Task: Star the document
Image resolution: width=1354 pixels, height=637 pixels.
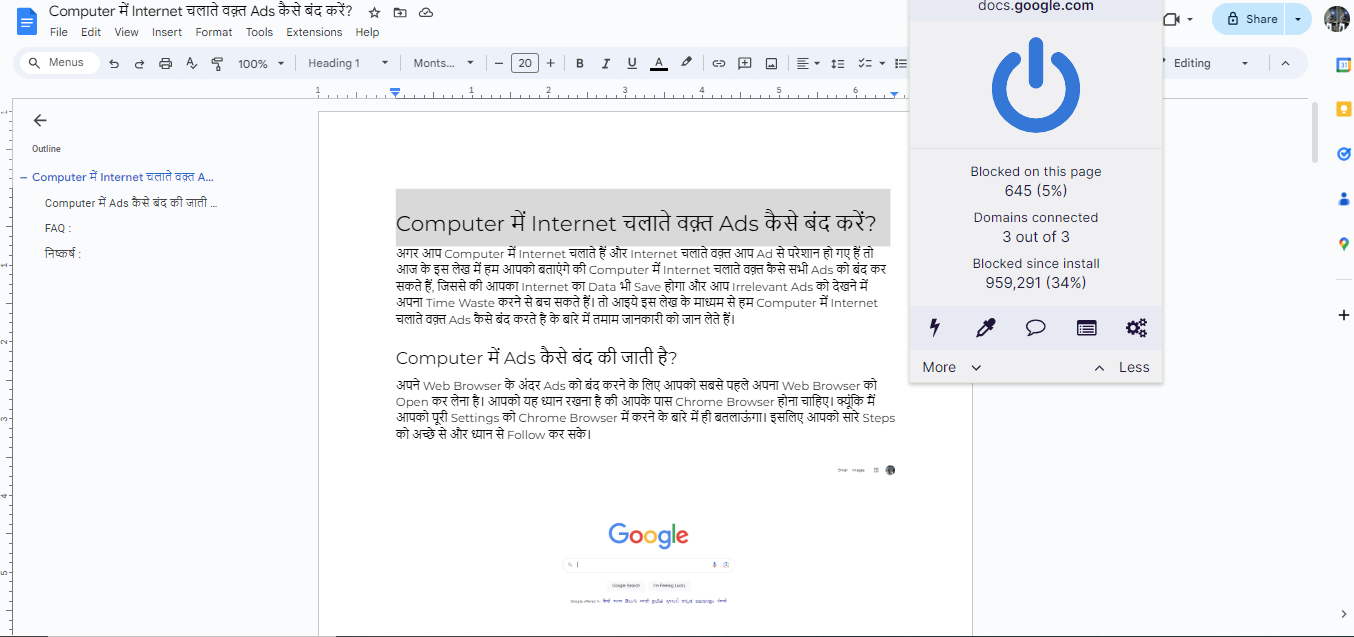Action: [374, 13]
